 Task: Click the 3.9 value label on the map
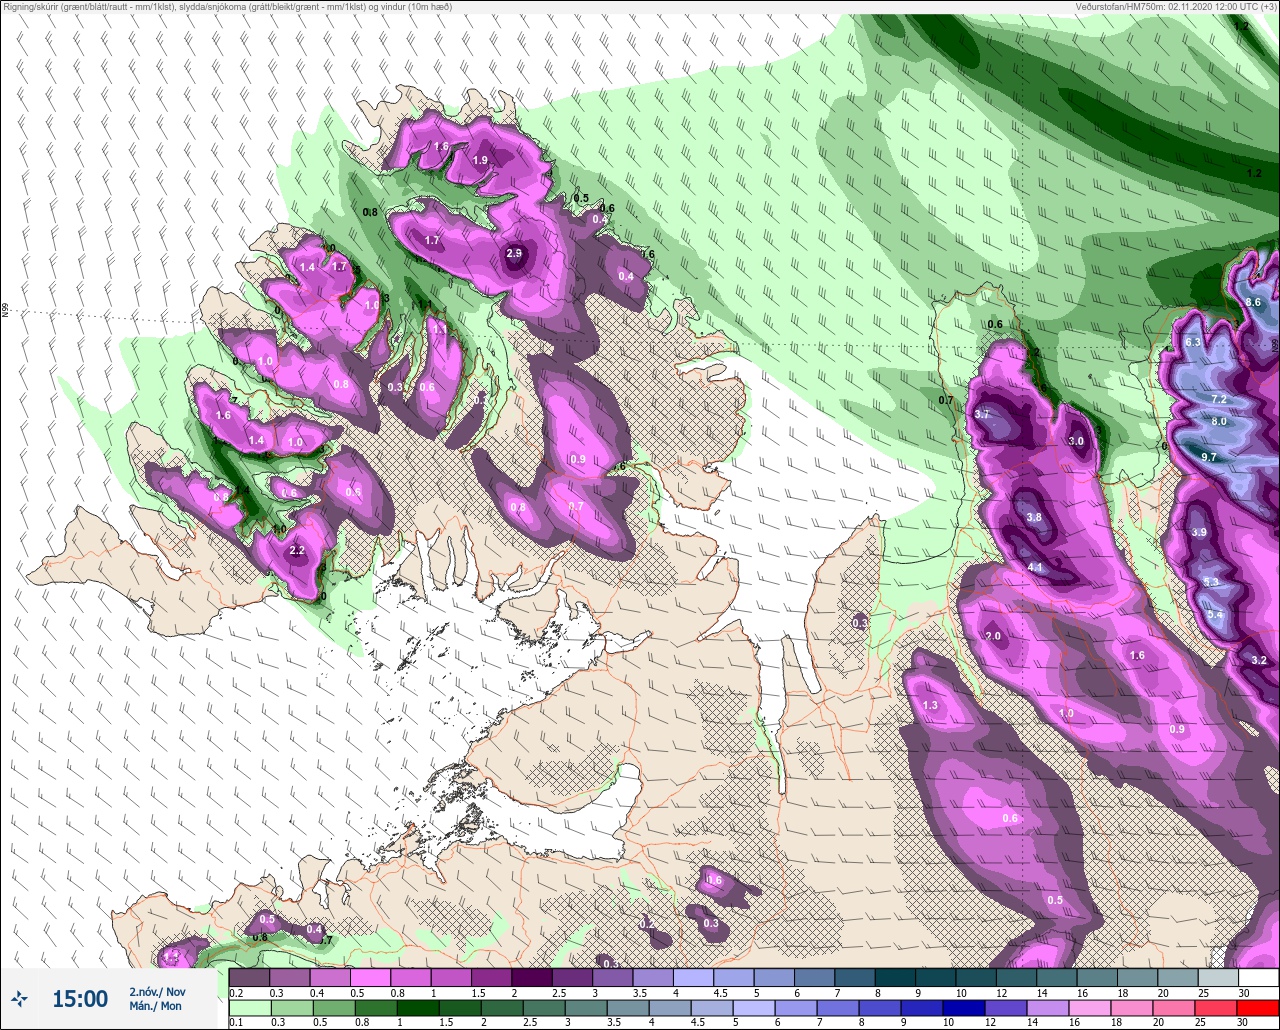pyautogui.click(x=1199, y=532)
